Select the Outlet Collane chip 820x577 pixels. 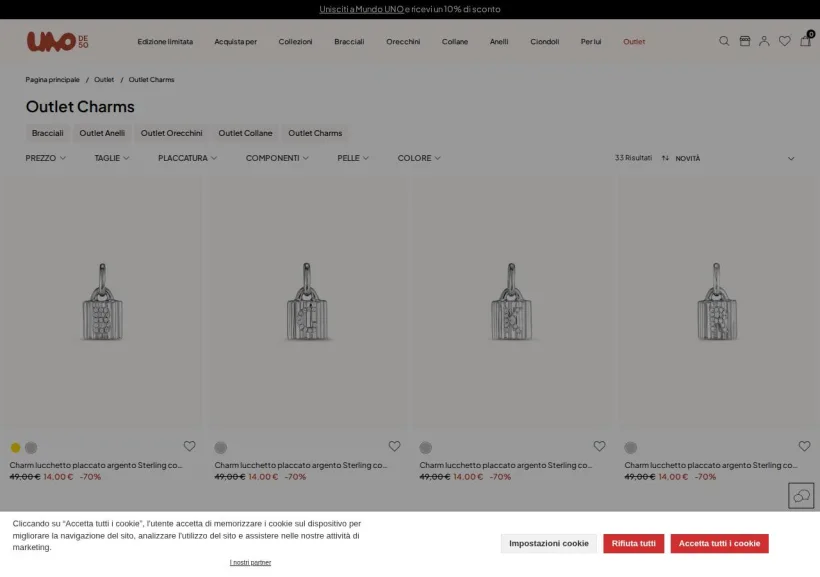pyautogui.click(x=245, y=133)
